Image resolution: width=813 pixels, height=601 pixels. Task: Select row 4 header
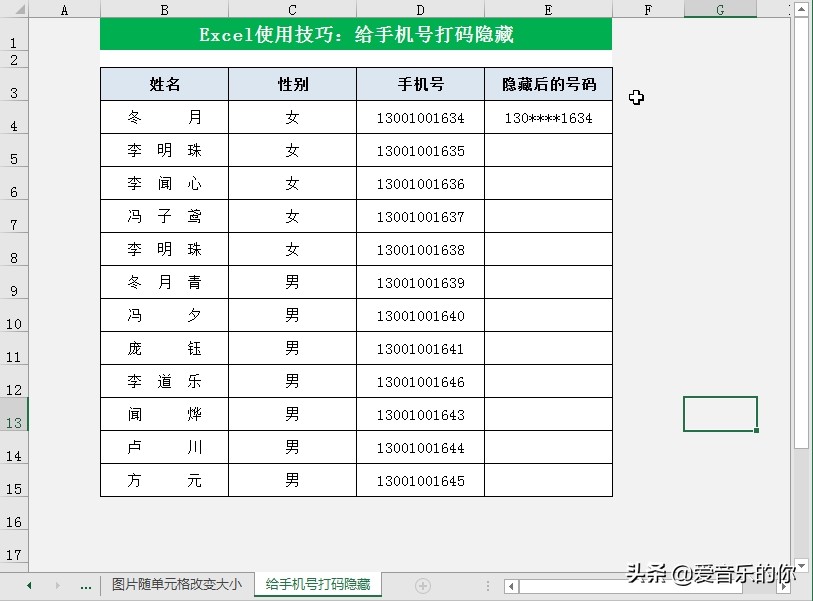pyautogui.click(x=14, y=118)
